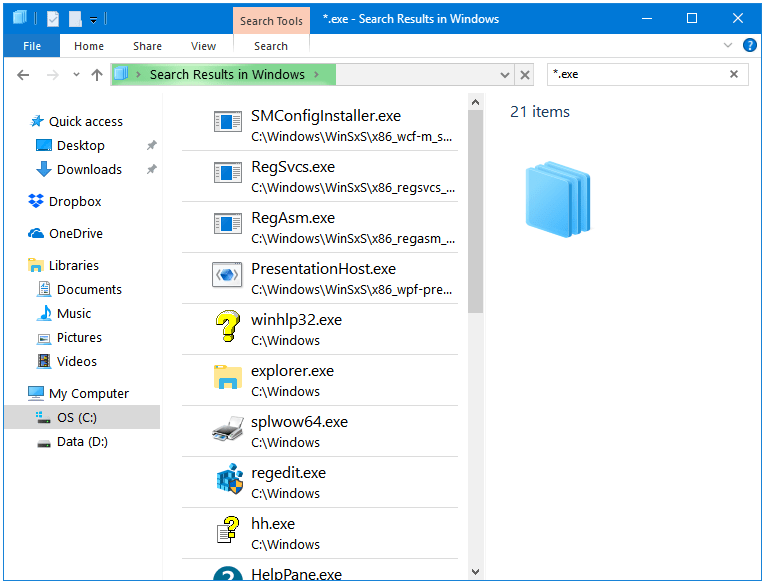This screenshot has width=765, height=584.
Task: Click the vertical scrollbar thumb
Action: (476, 211)
